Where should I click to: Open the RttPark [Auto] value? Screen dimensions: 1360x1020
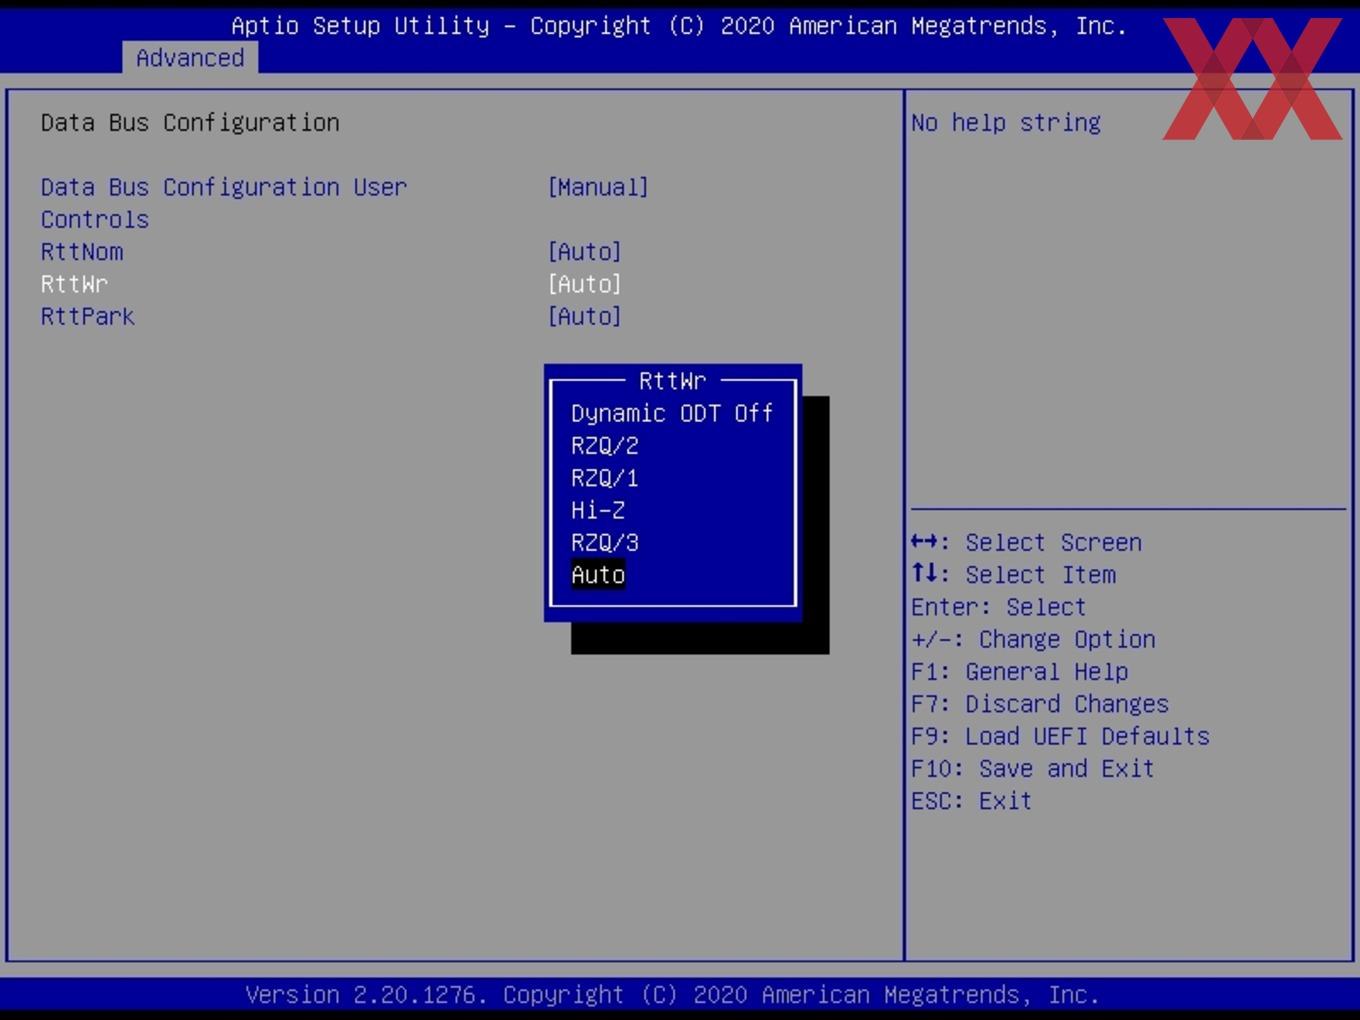(x=584, y=316)
